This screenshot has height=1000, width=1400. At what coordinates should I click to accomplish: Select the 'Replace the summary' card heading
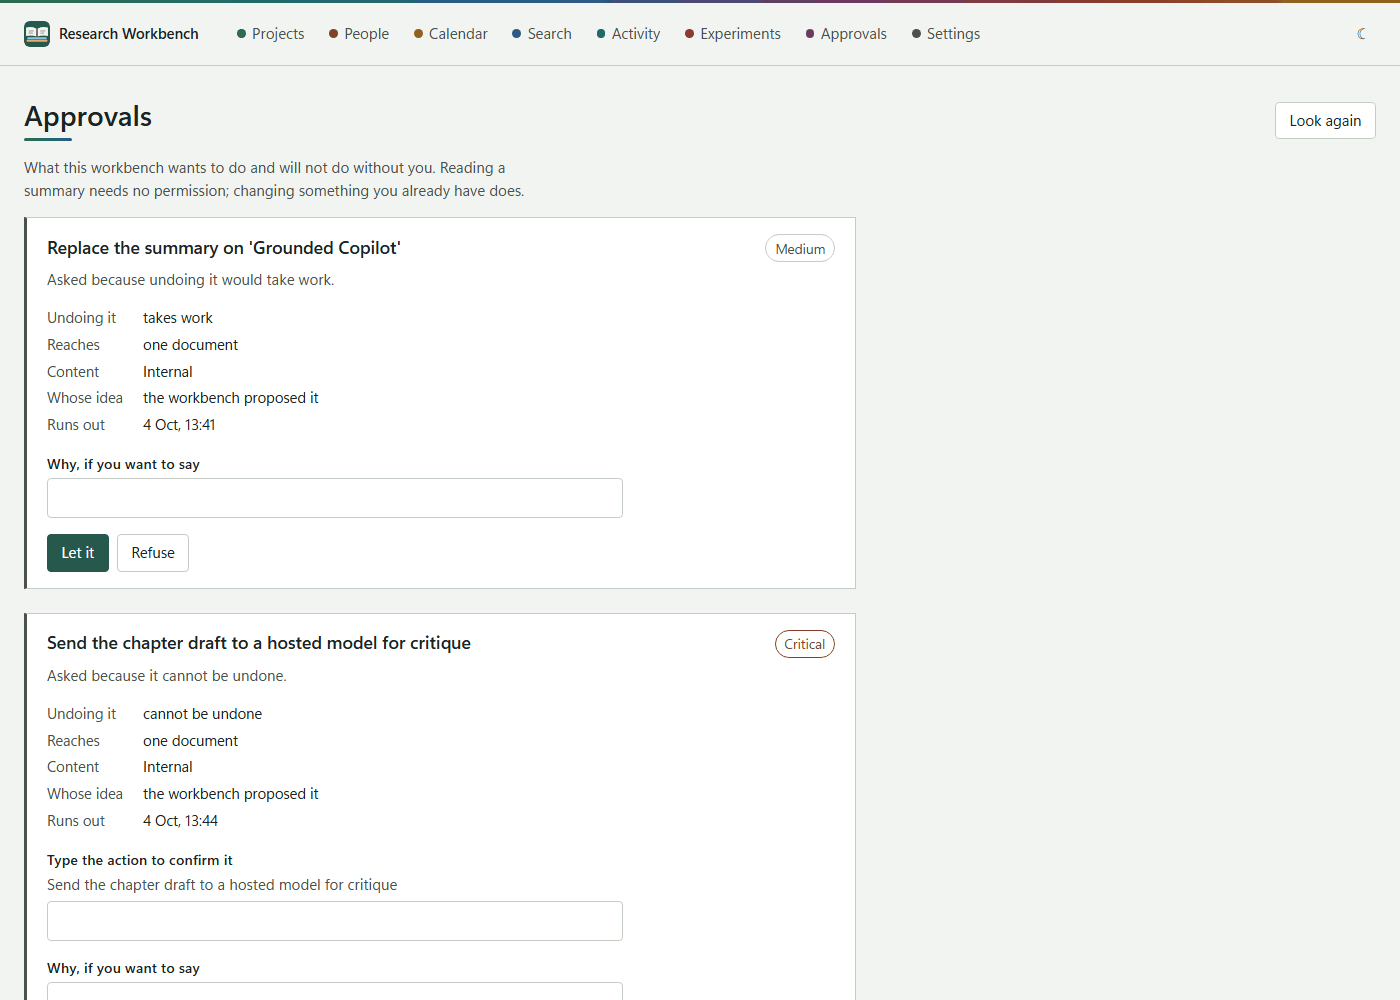pos(224,248)
